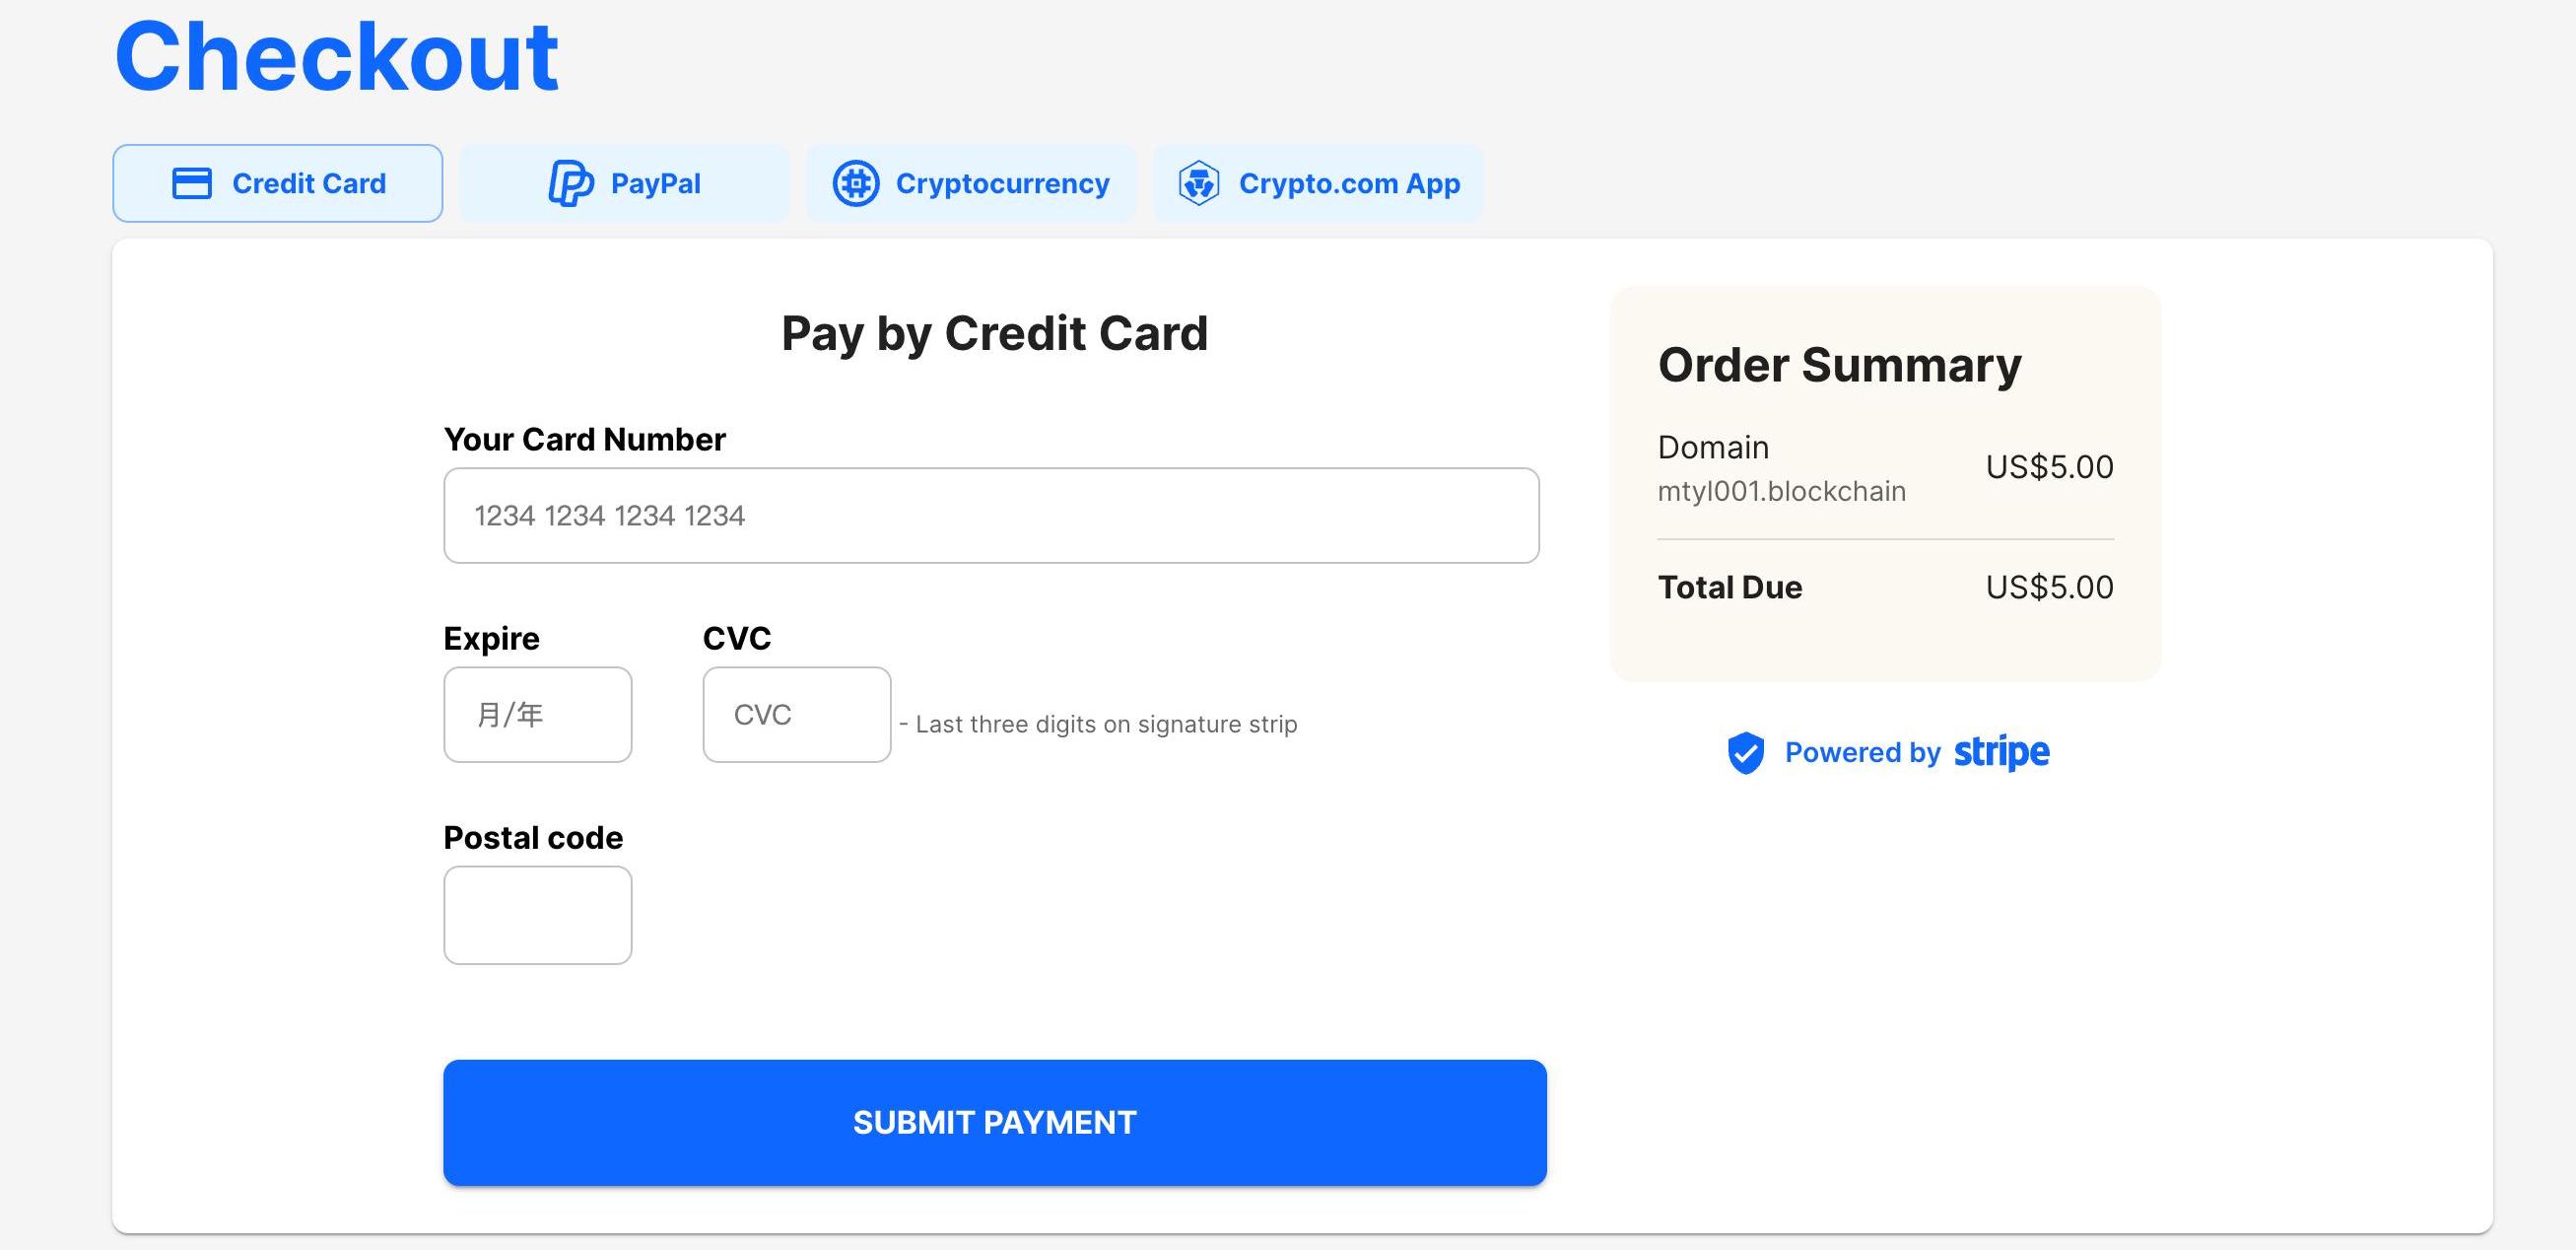Click the Crypto.com hexagon logo icon
The image size is (2576, 1250).
pos(1198,183)
